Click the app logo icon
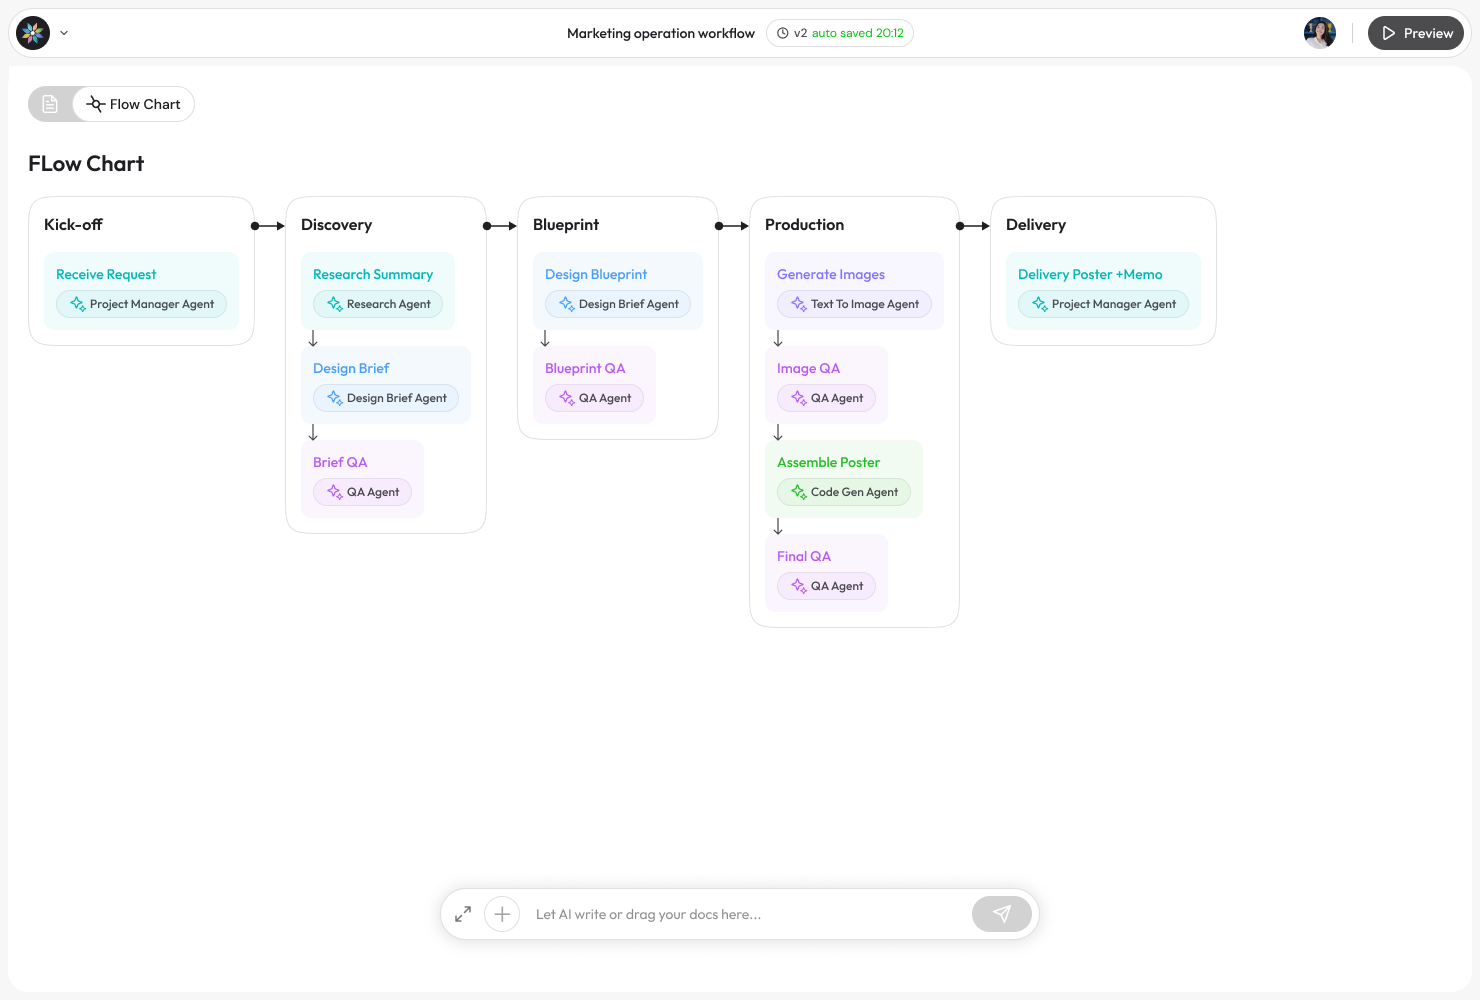1480x1000 pixels. coord(33,33)
